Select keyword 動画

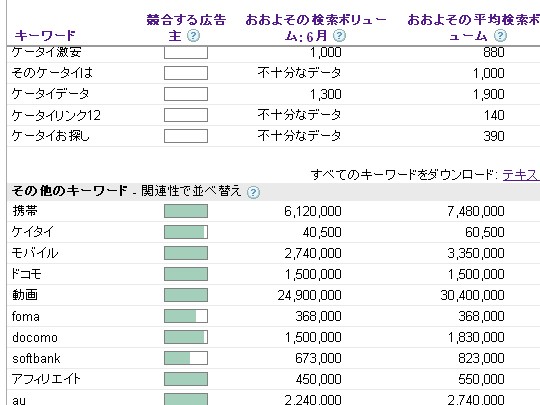coord(25,295)
